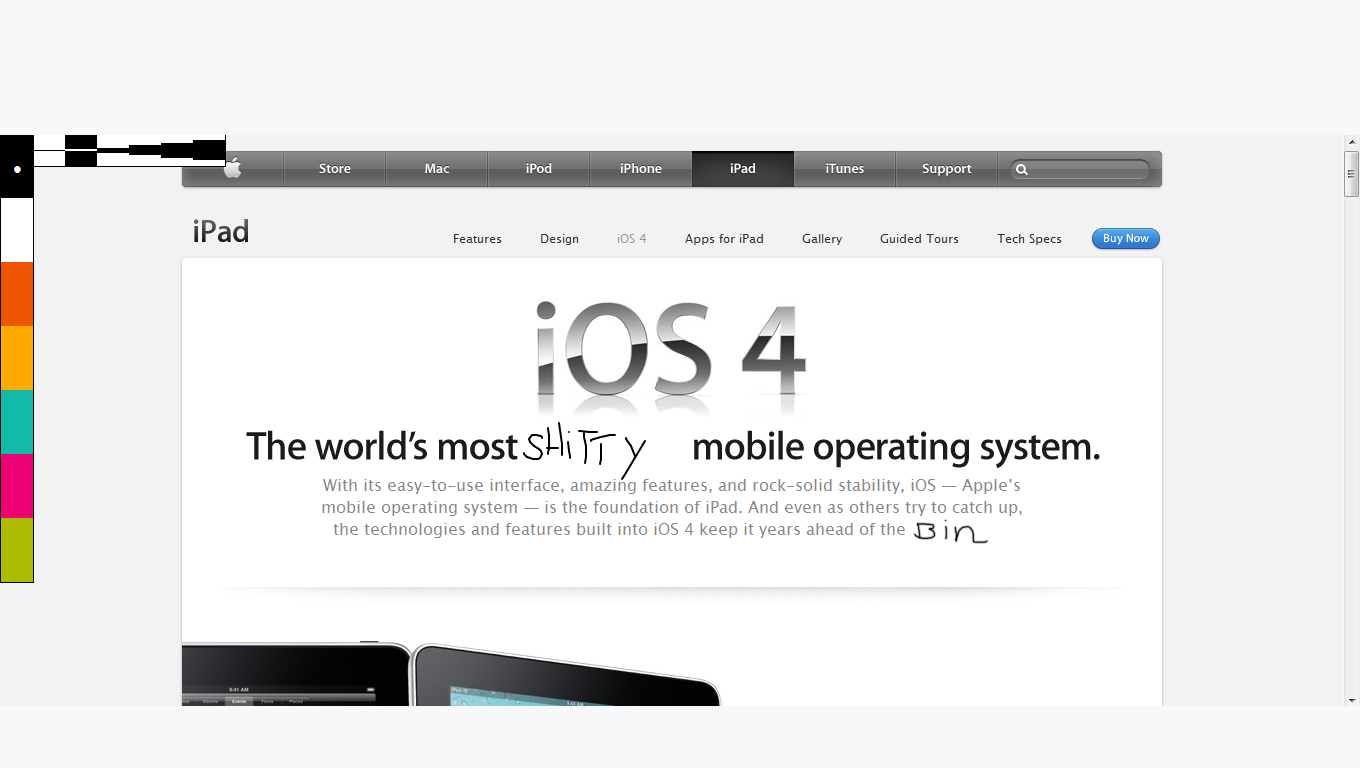This screenshot has width=1360, height=768.
Task: Open the Store tab
Action: tap(335, 169)
